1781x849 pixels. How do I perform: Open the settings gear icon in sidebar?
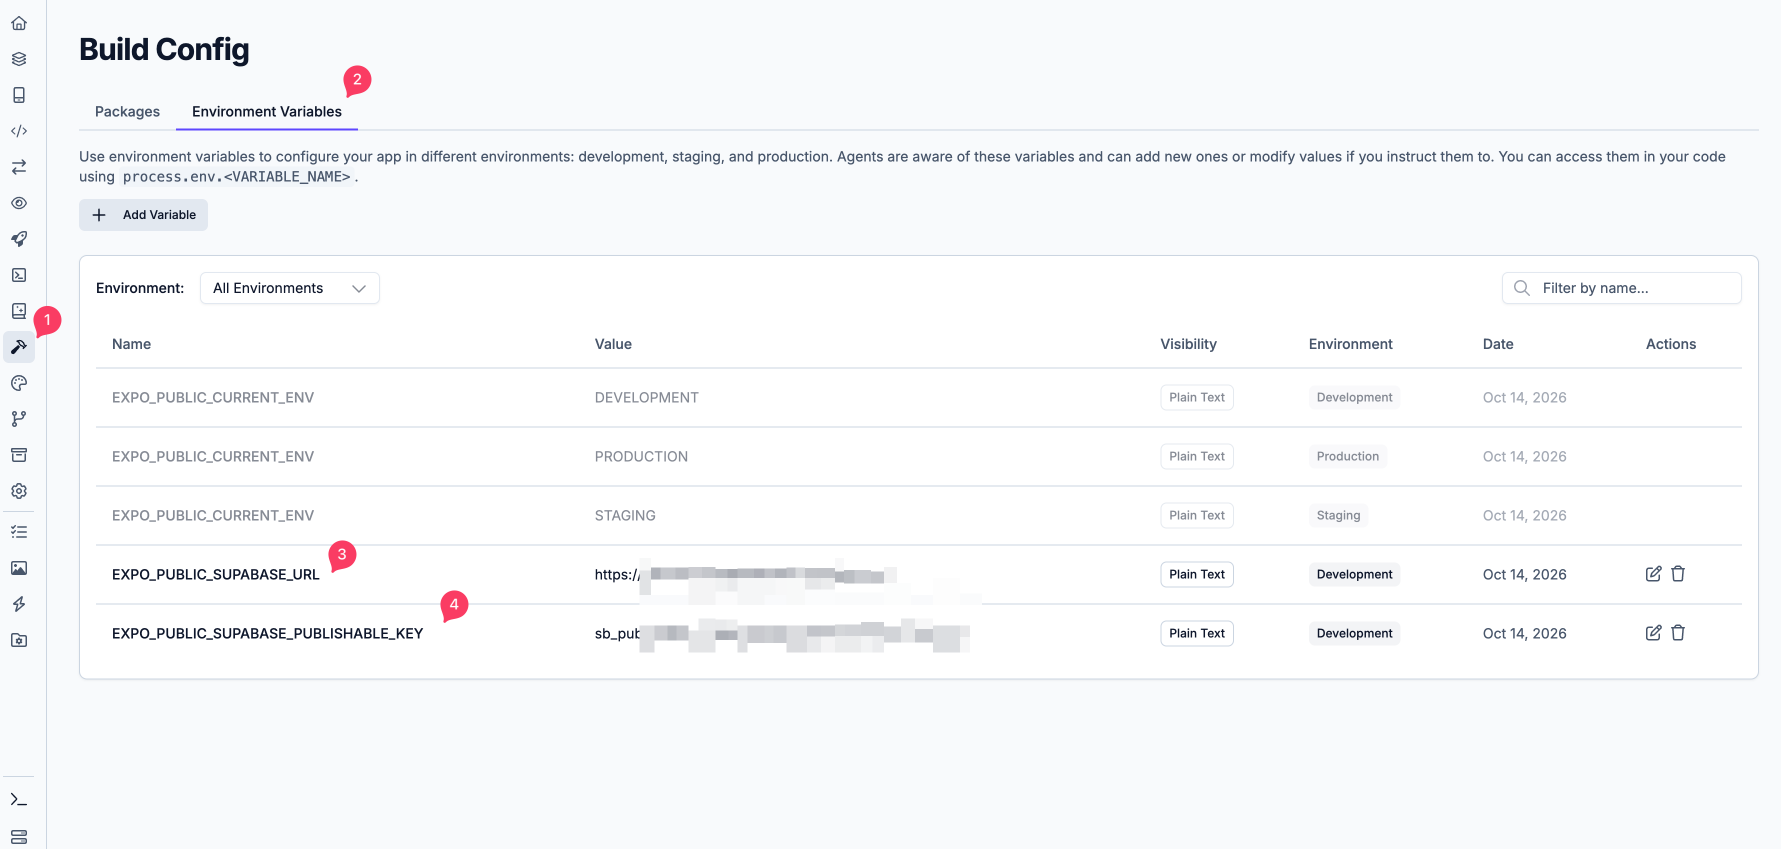19,491
